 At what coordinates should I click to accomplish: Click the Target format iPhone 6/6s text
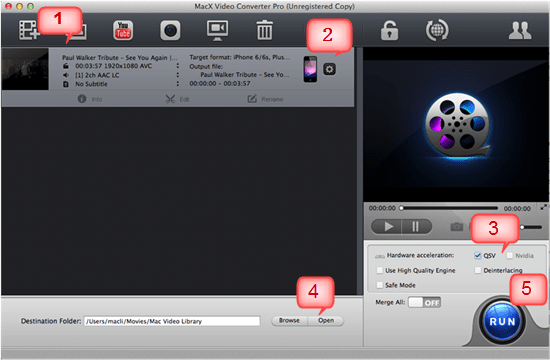(240, 57)
